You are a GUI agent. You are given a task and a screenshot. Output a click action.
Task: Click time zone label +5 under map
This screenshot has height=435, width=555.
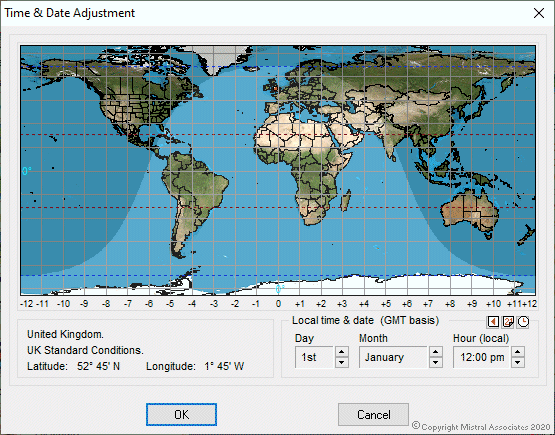386,304
